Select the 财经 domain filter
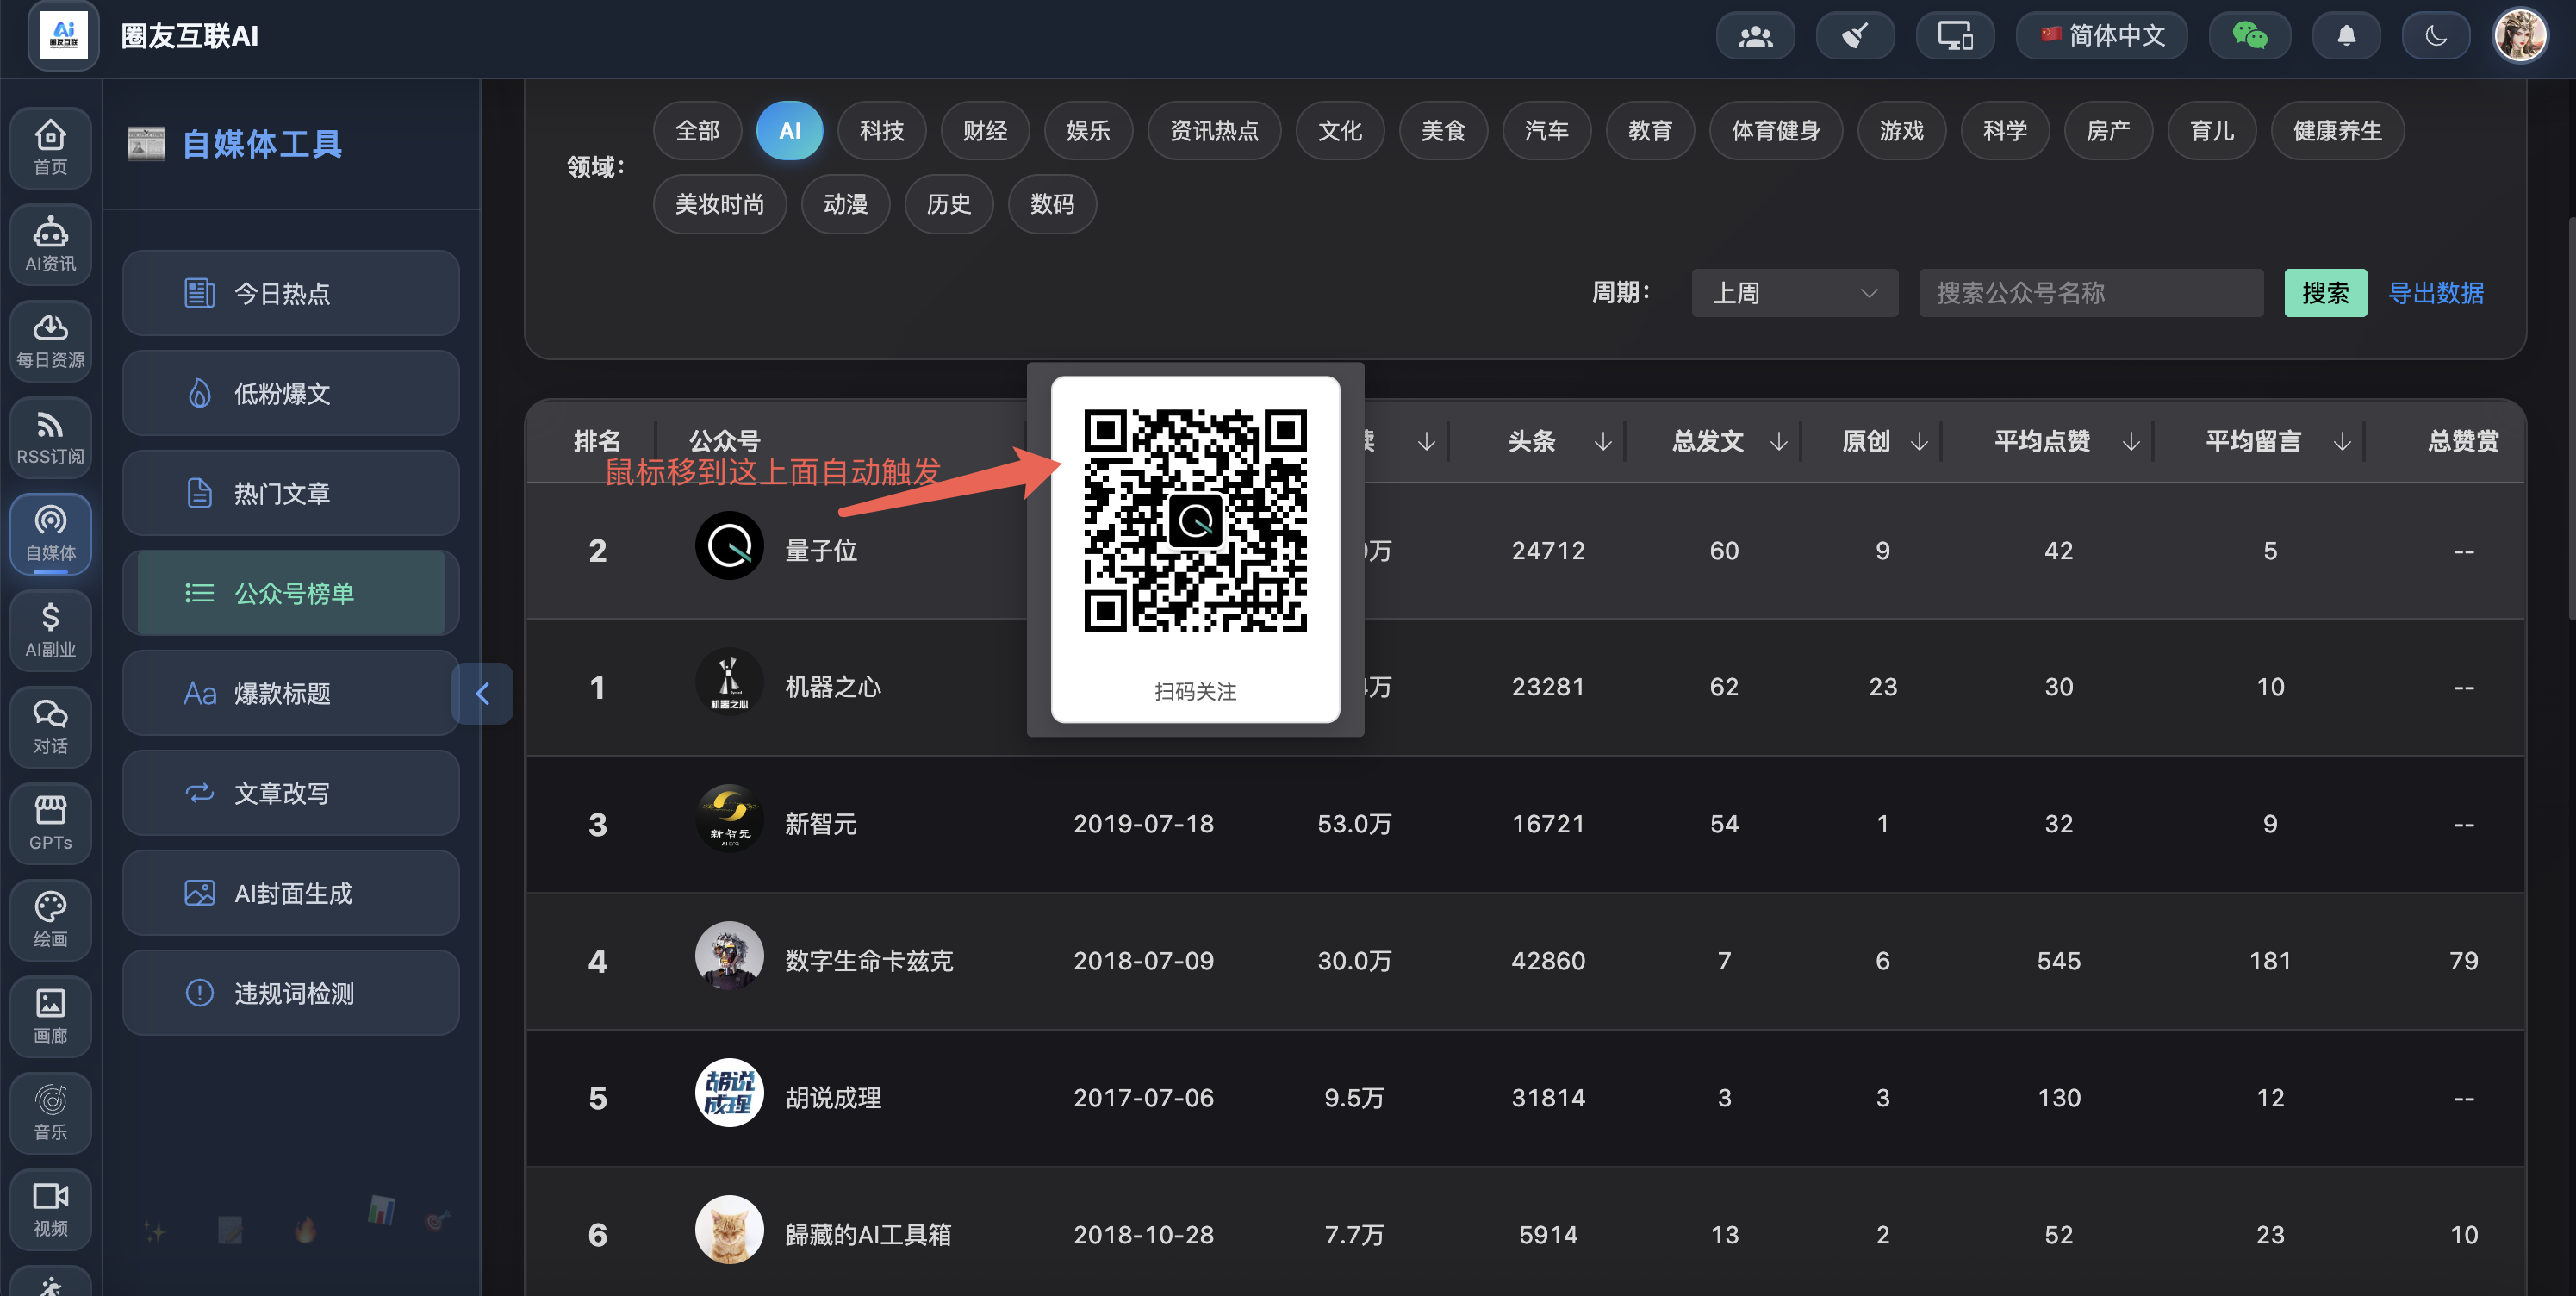The width and height of the screenshot is (2576, 1296). click(x=985, y=131)
